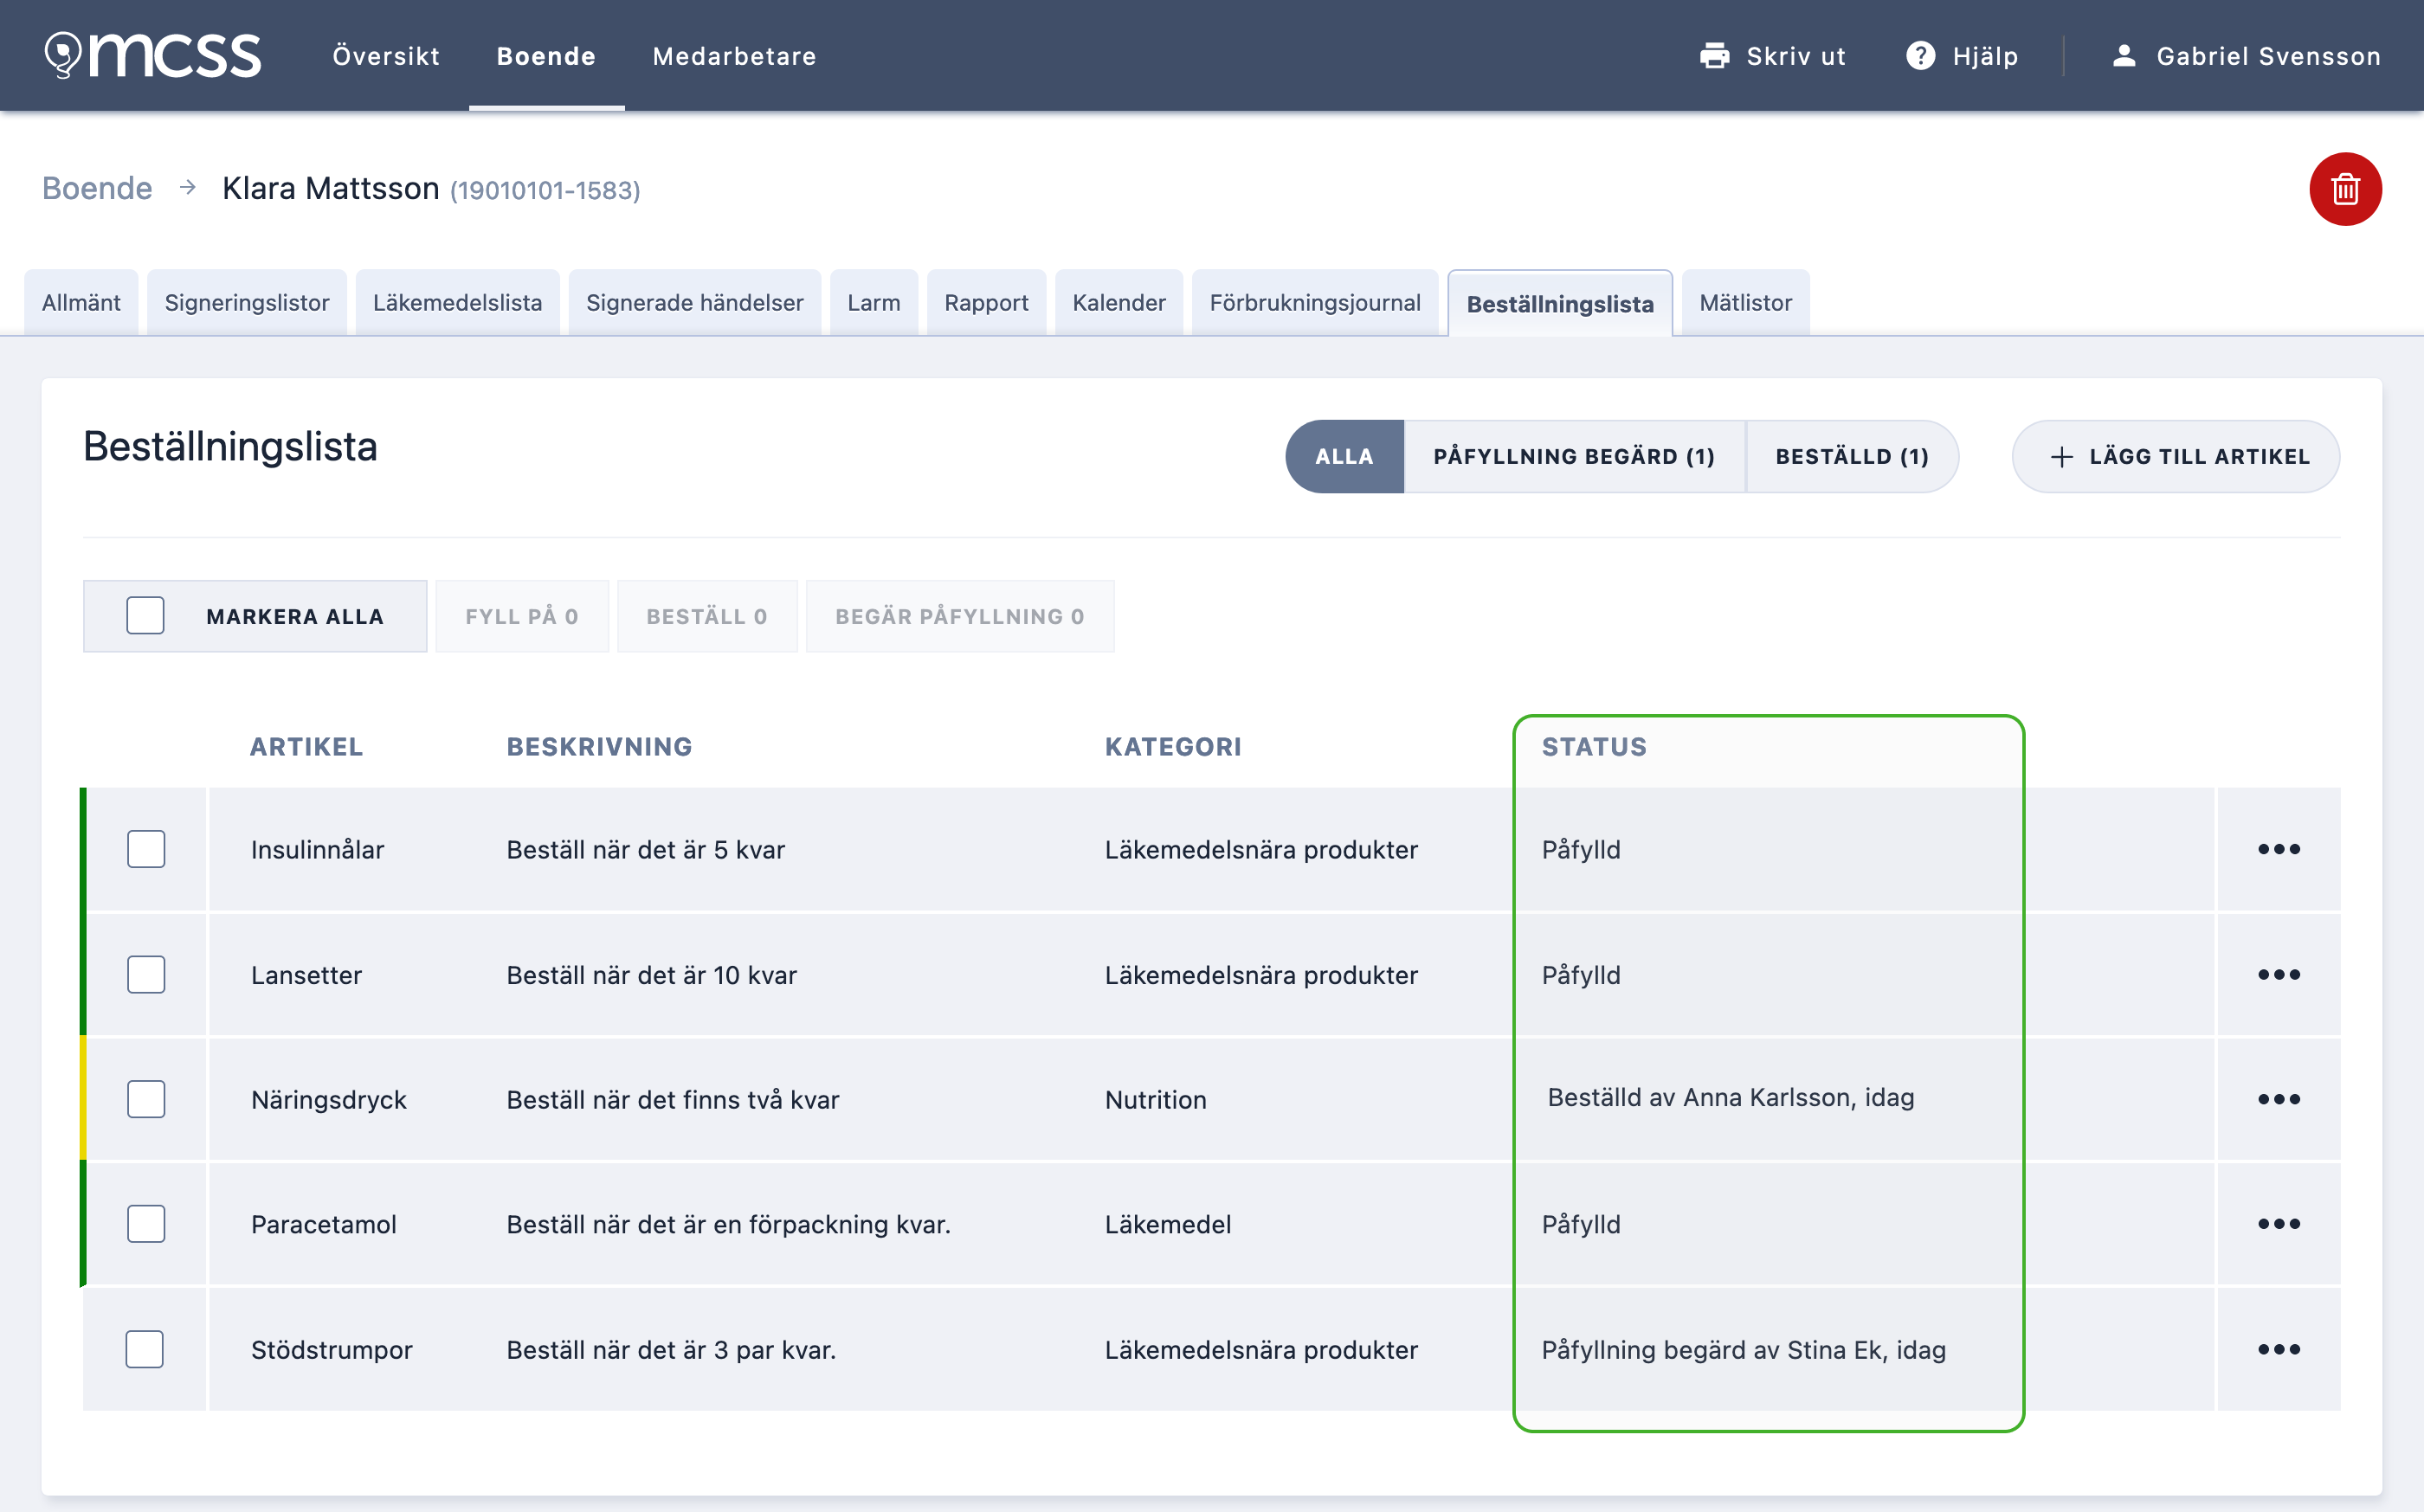Switch to the Förbrukningsjournal tab

pyautogui.click(x=1315, y=303)
